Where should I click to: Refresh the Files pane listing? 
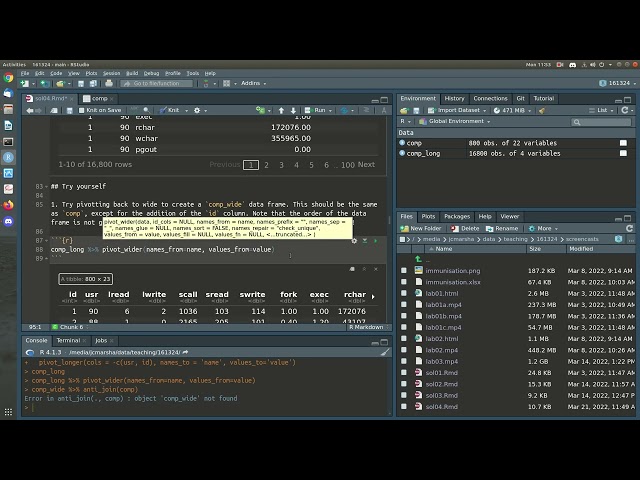click(629, 228)
